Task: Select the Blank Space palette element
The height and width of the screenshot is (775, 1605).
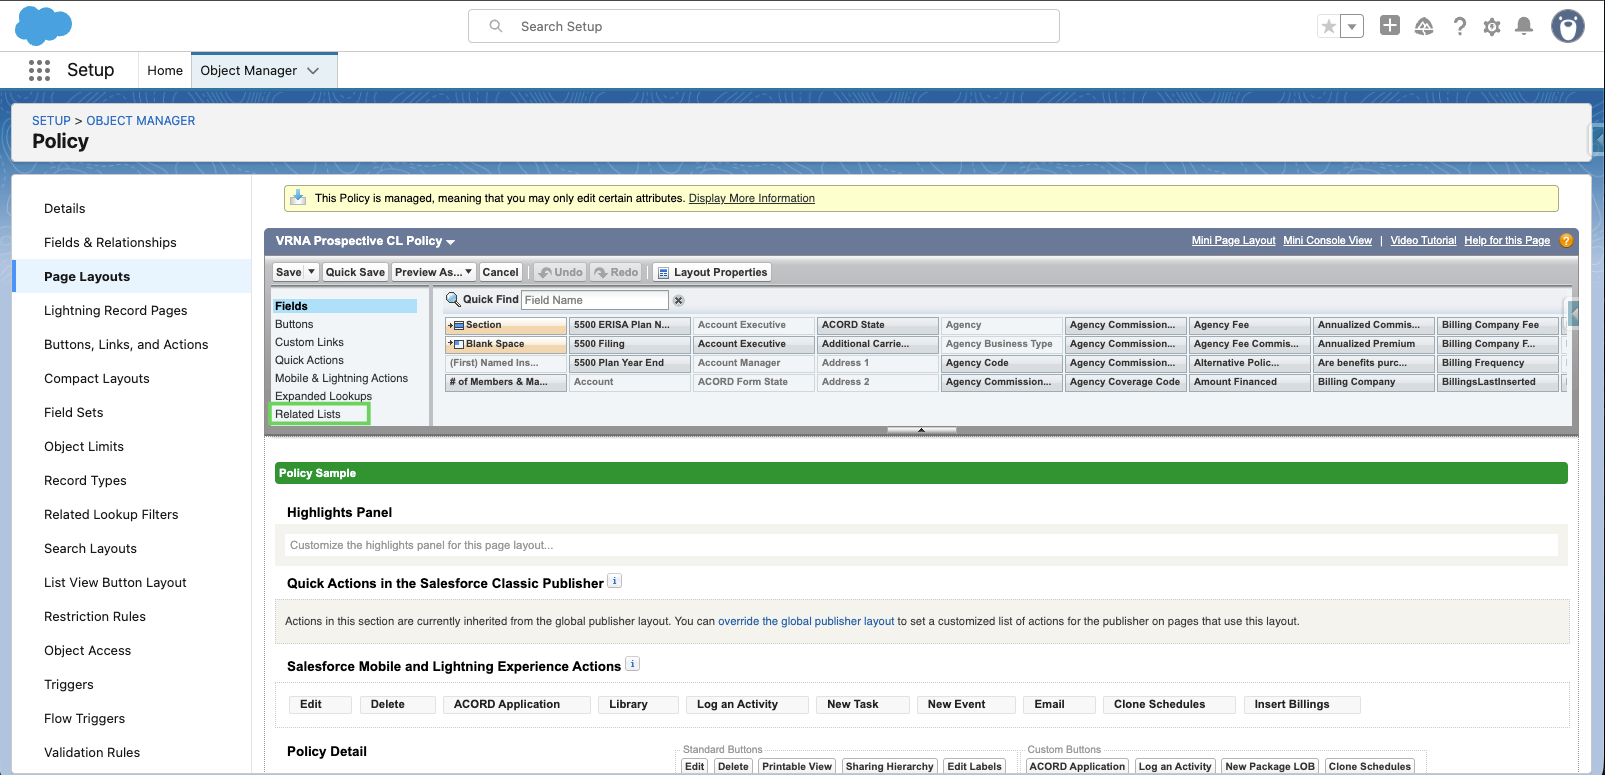Action: click(506, 344)
